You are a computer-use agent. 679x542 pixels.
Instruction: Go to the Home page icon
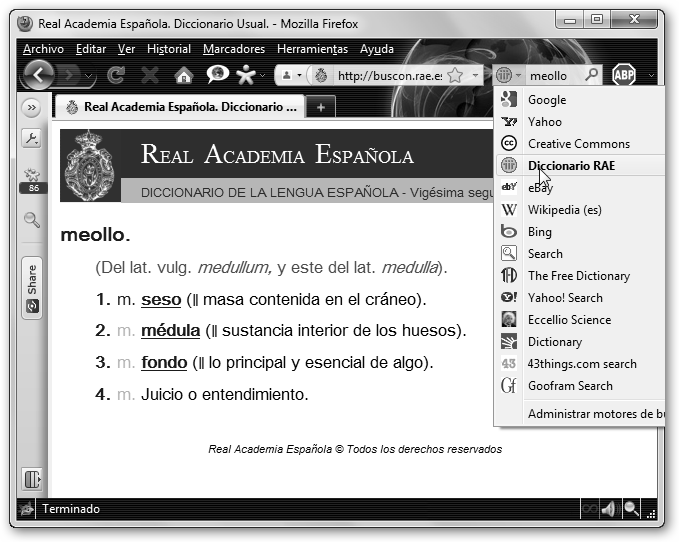coord(182,76)
